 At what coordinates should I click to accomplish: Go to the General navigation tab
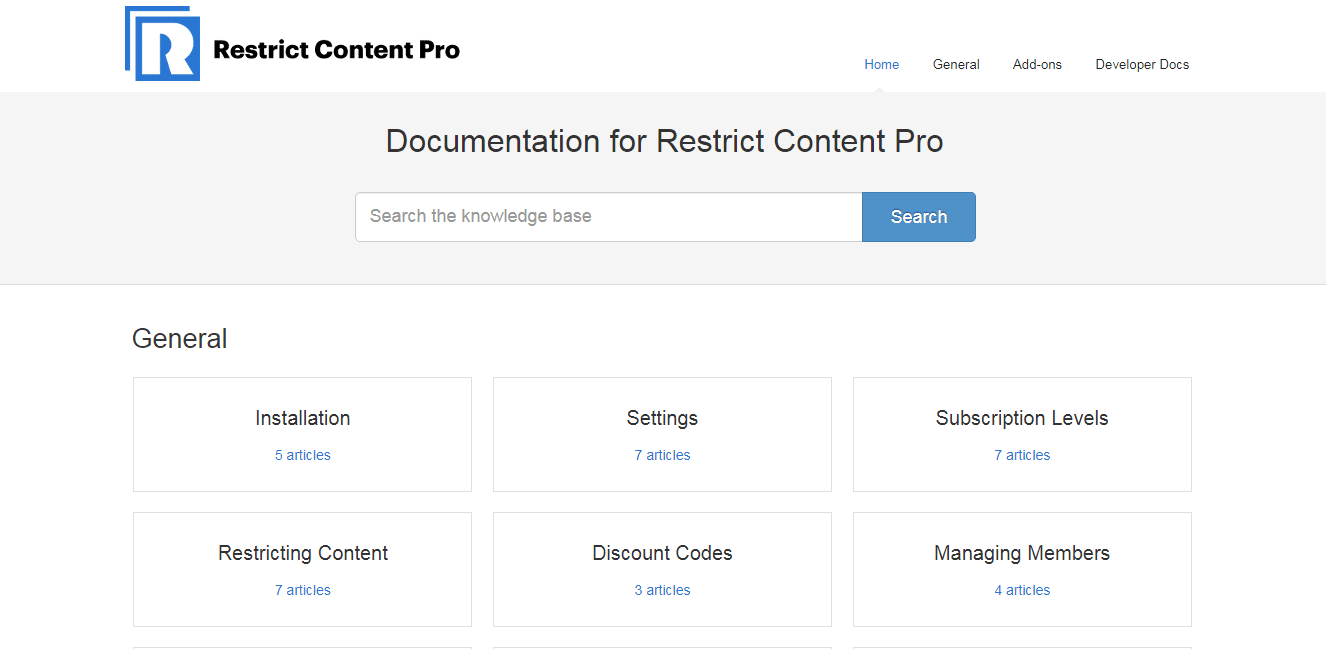click(956, 64)
